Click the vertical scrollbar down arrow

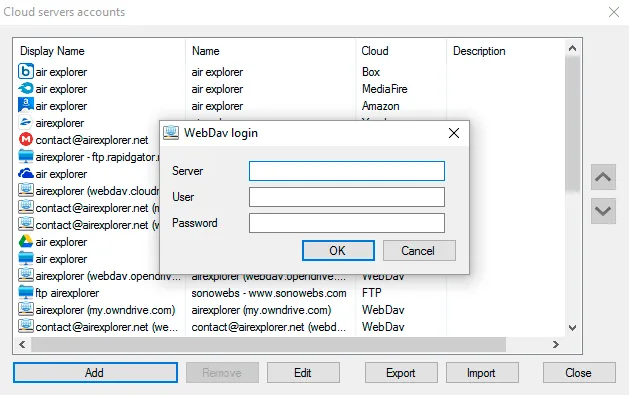tap(572, 328)
